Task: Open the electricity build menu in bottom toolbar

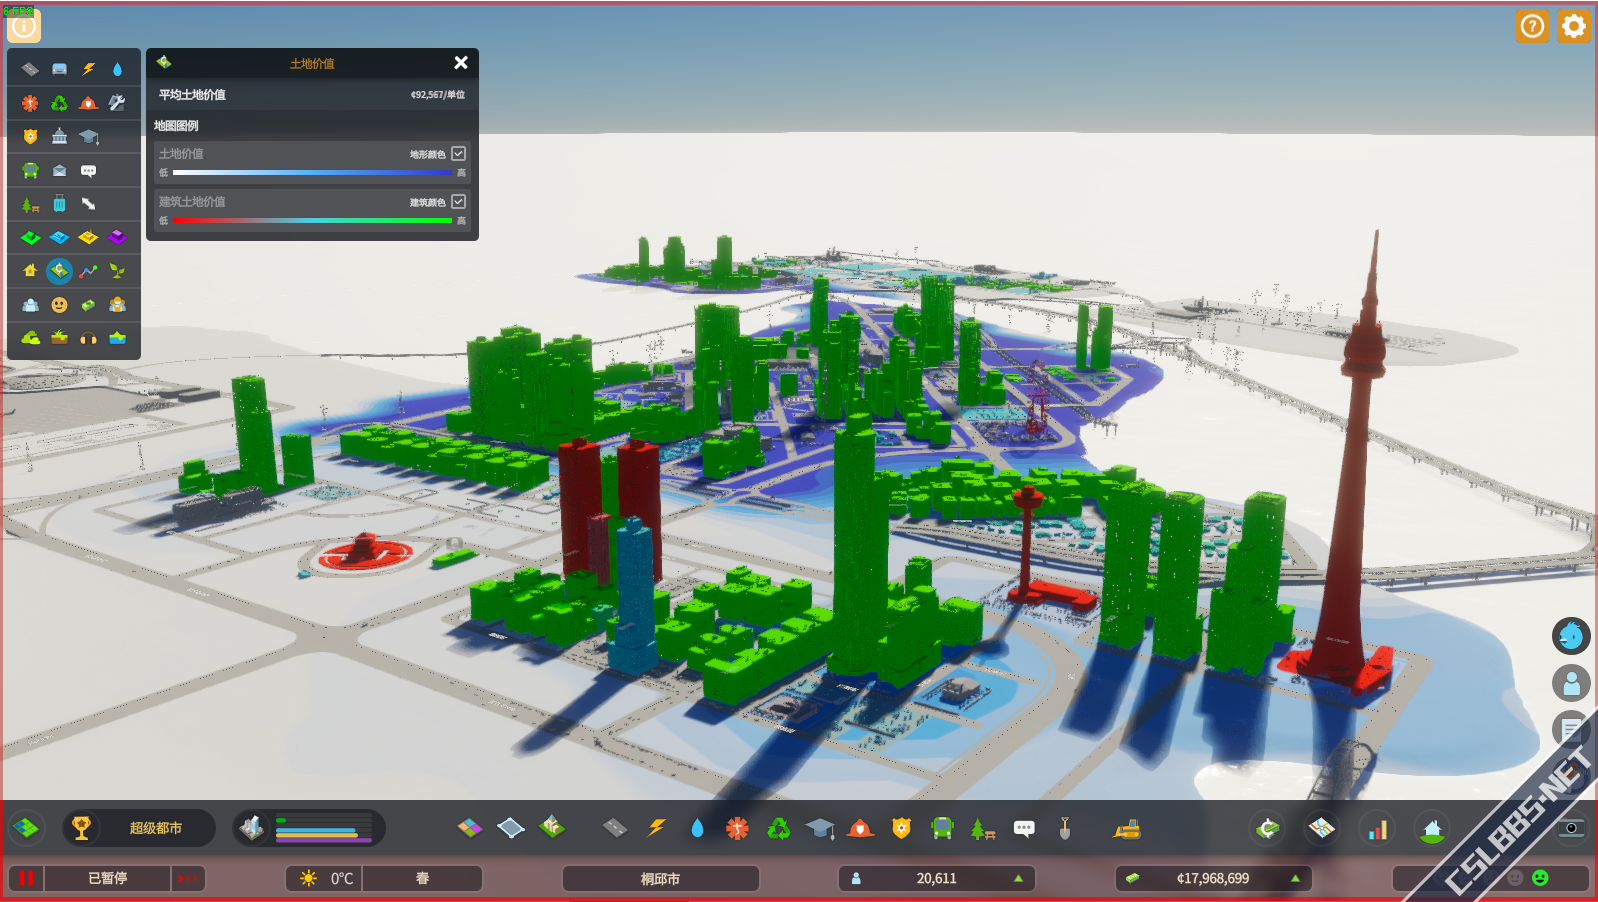Action: (x=656, y=828)
